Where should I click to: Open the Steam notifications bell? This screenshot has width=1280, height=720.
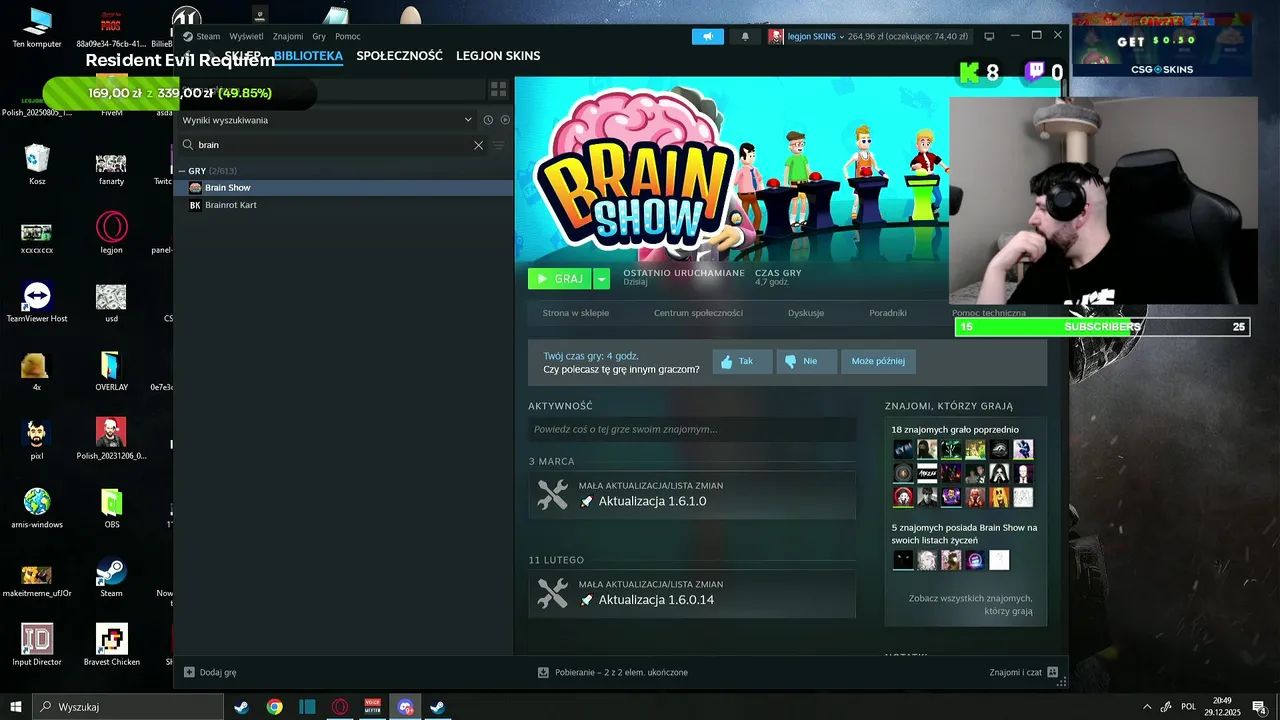745,36
